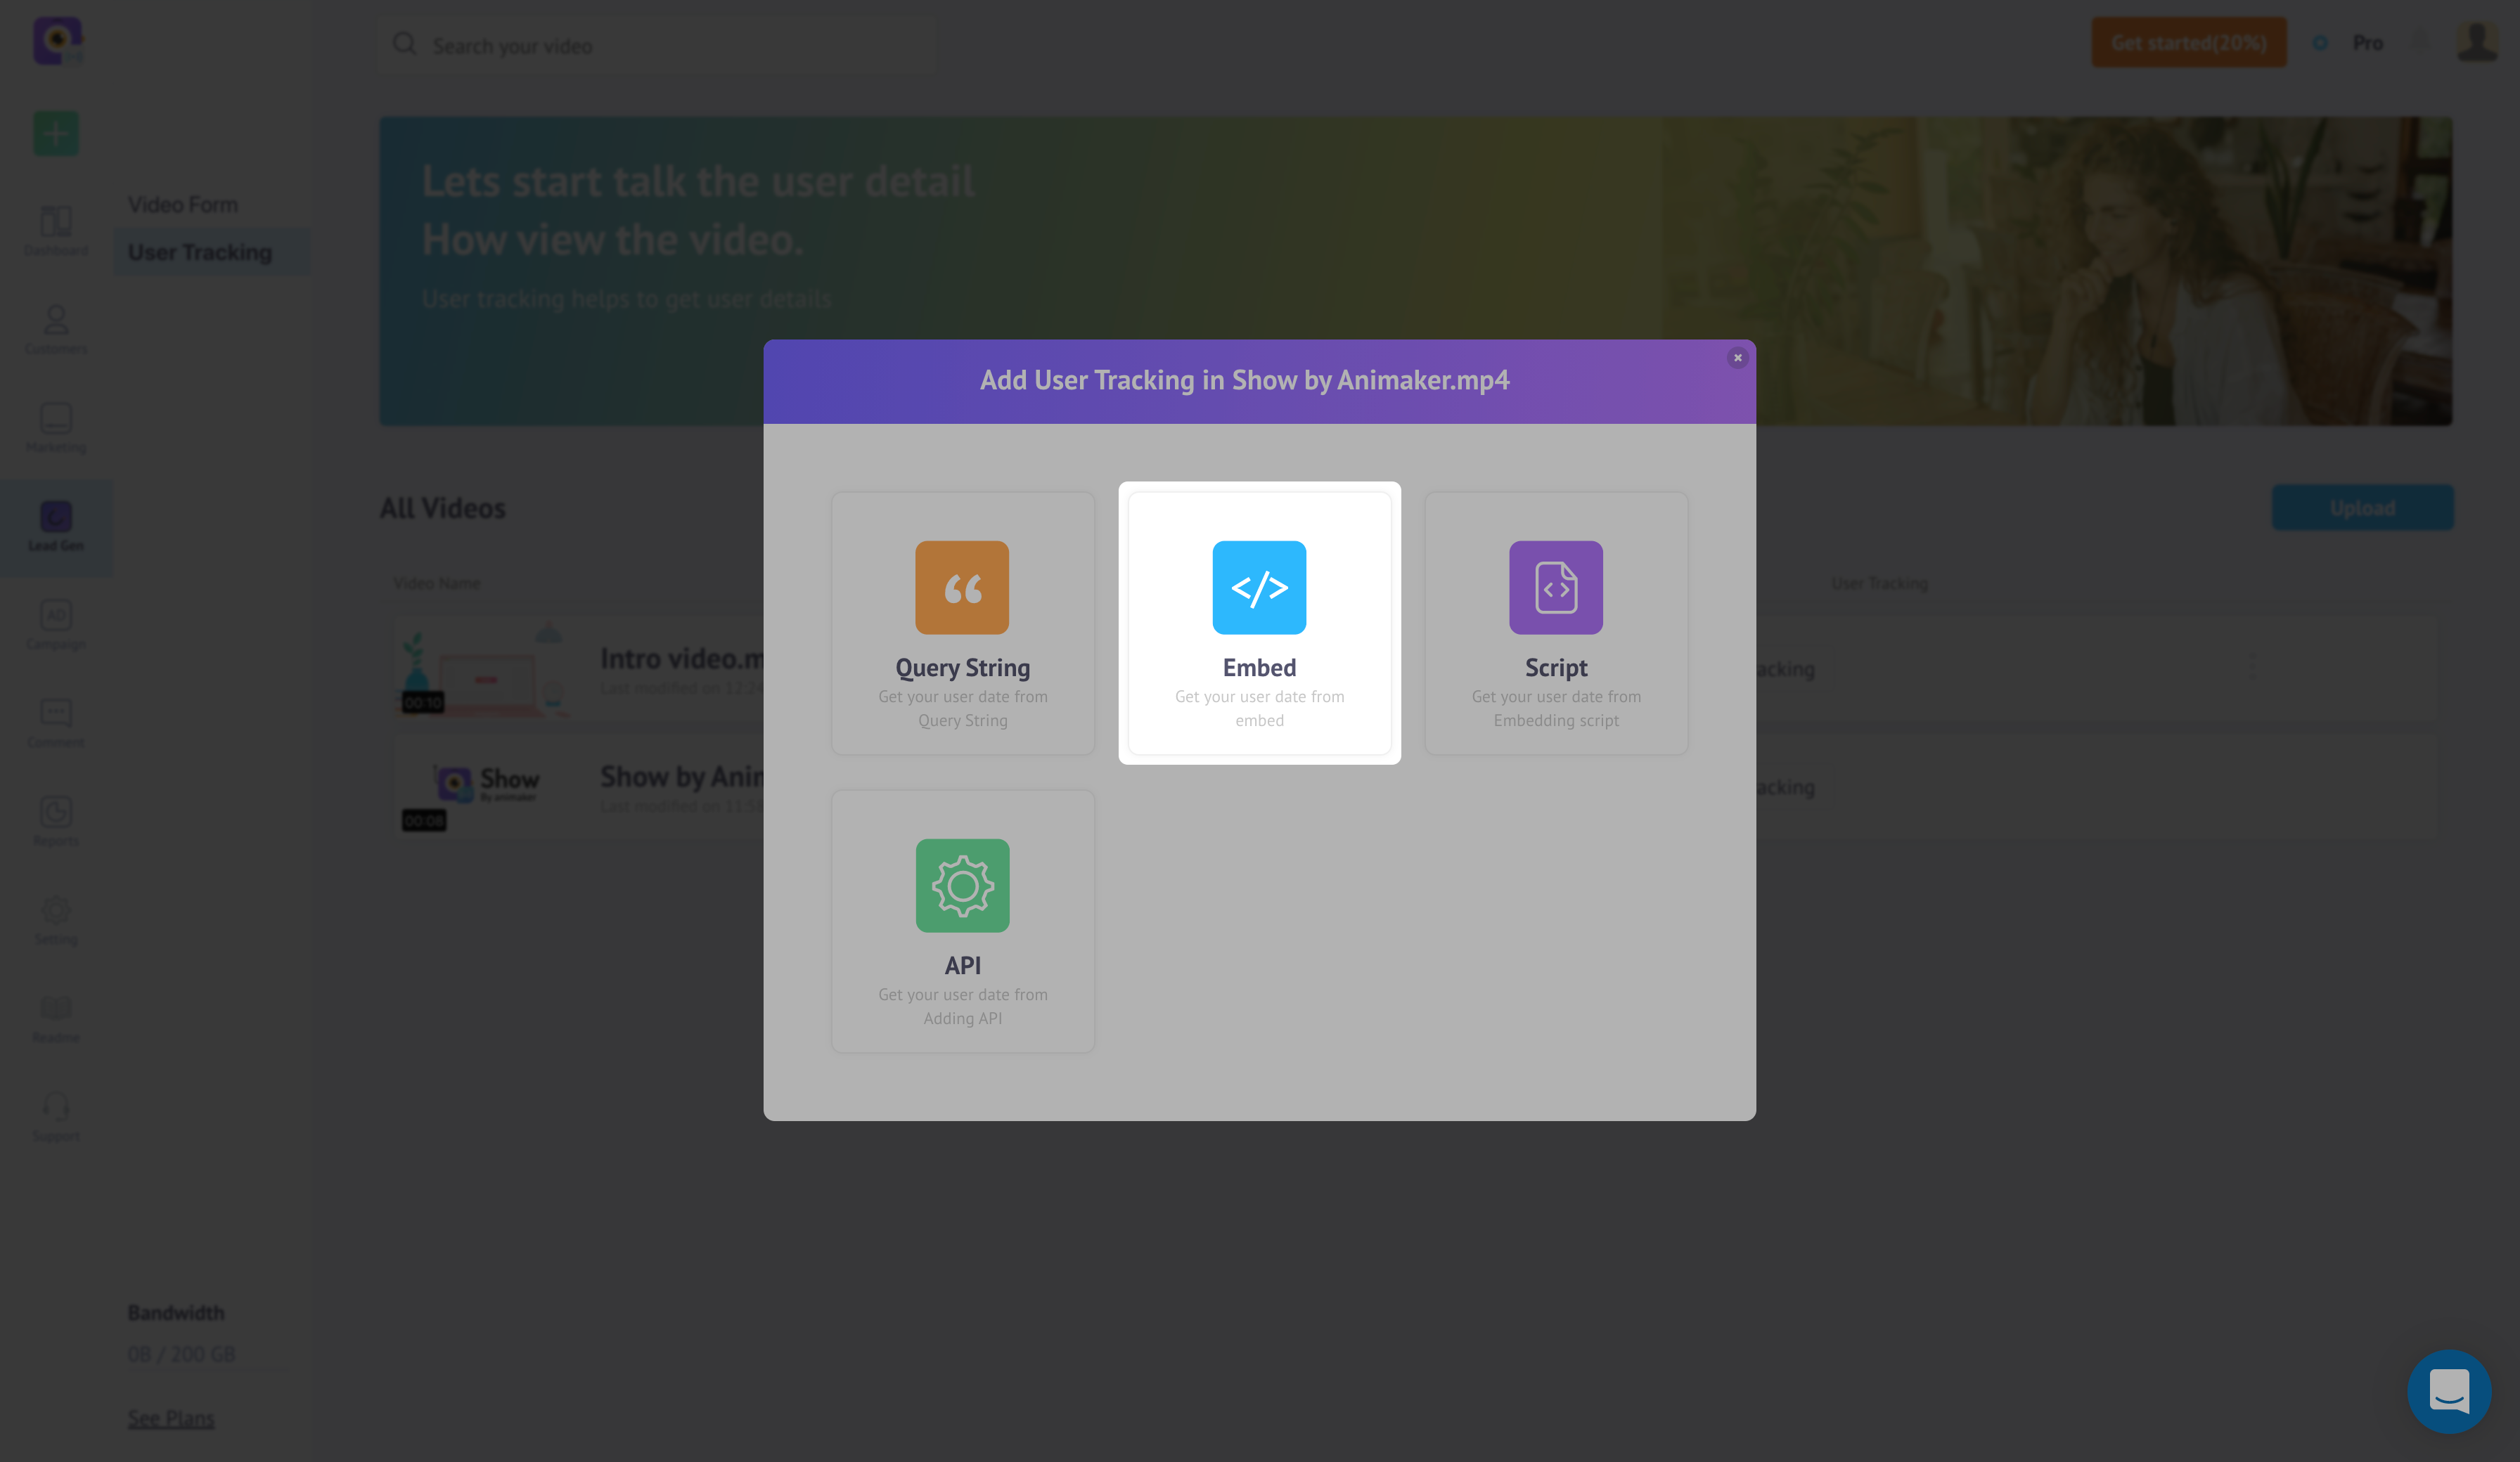Open Reports from the sidebar
This screenshot has height=1462, width=2520.
coord(56,821)
